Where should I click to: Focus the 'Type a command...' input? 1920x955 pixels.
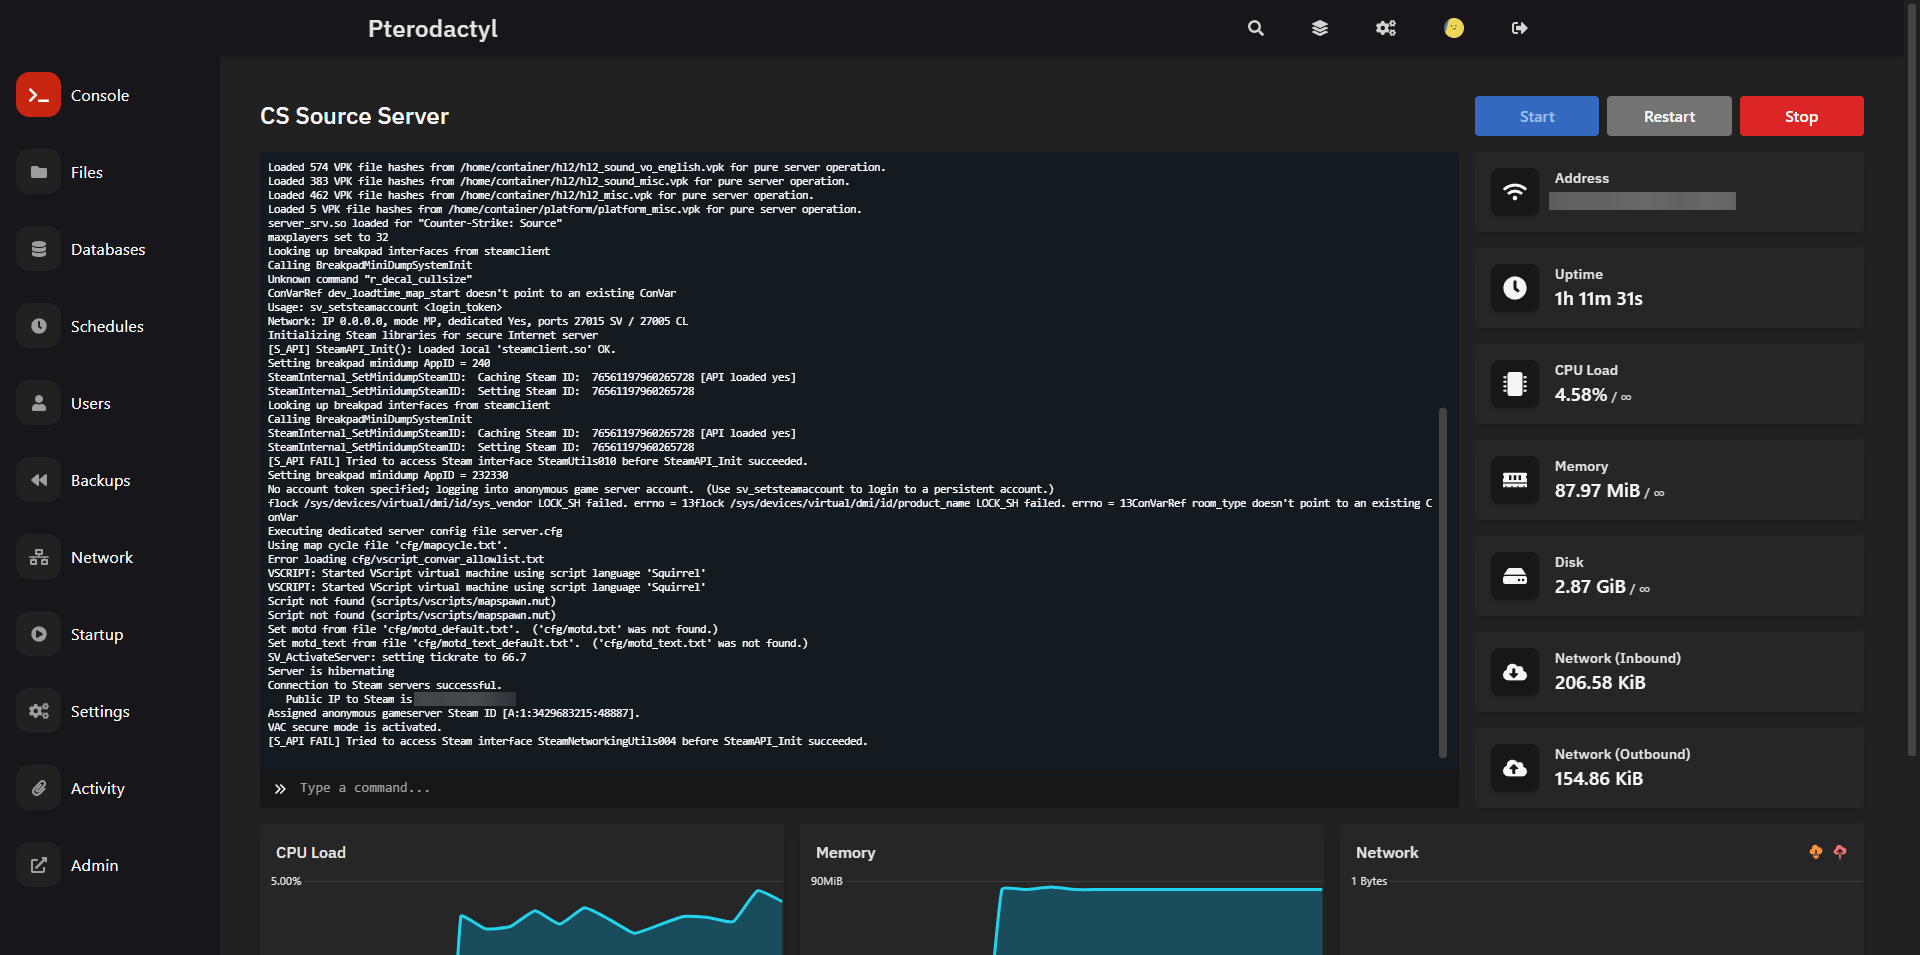tap(860, 788)
